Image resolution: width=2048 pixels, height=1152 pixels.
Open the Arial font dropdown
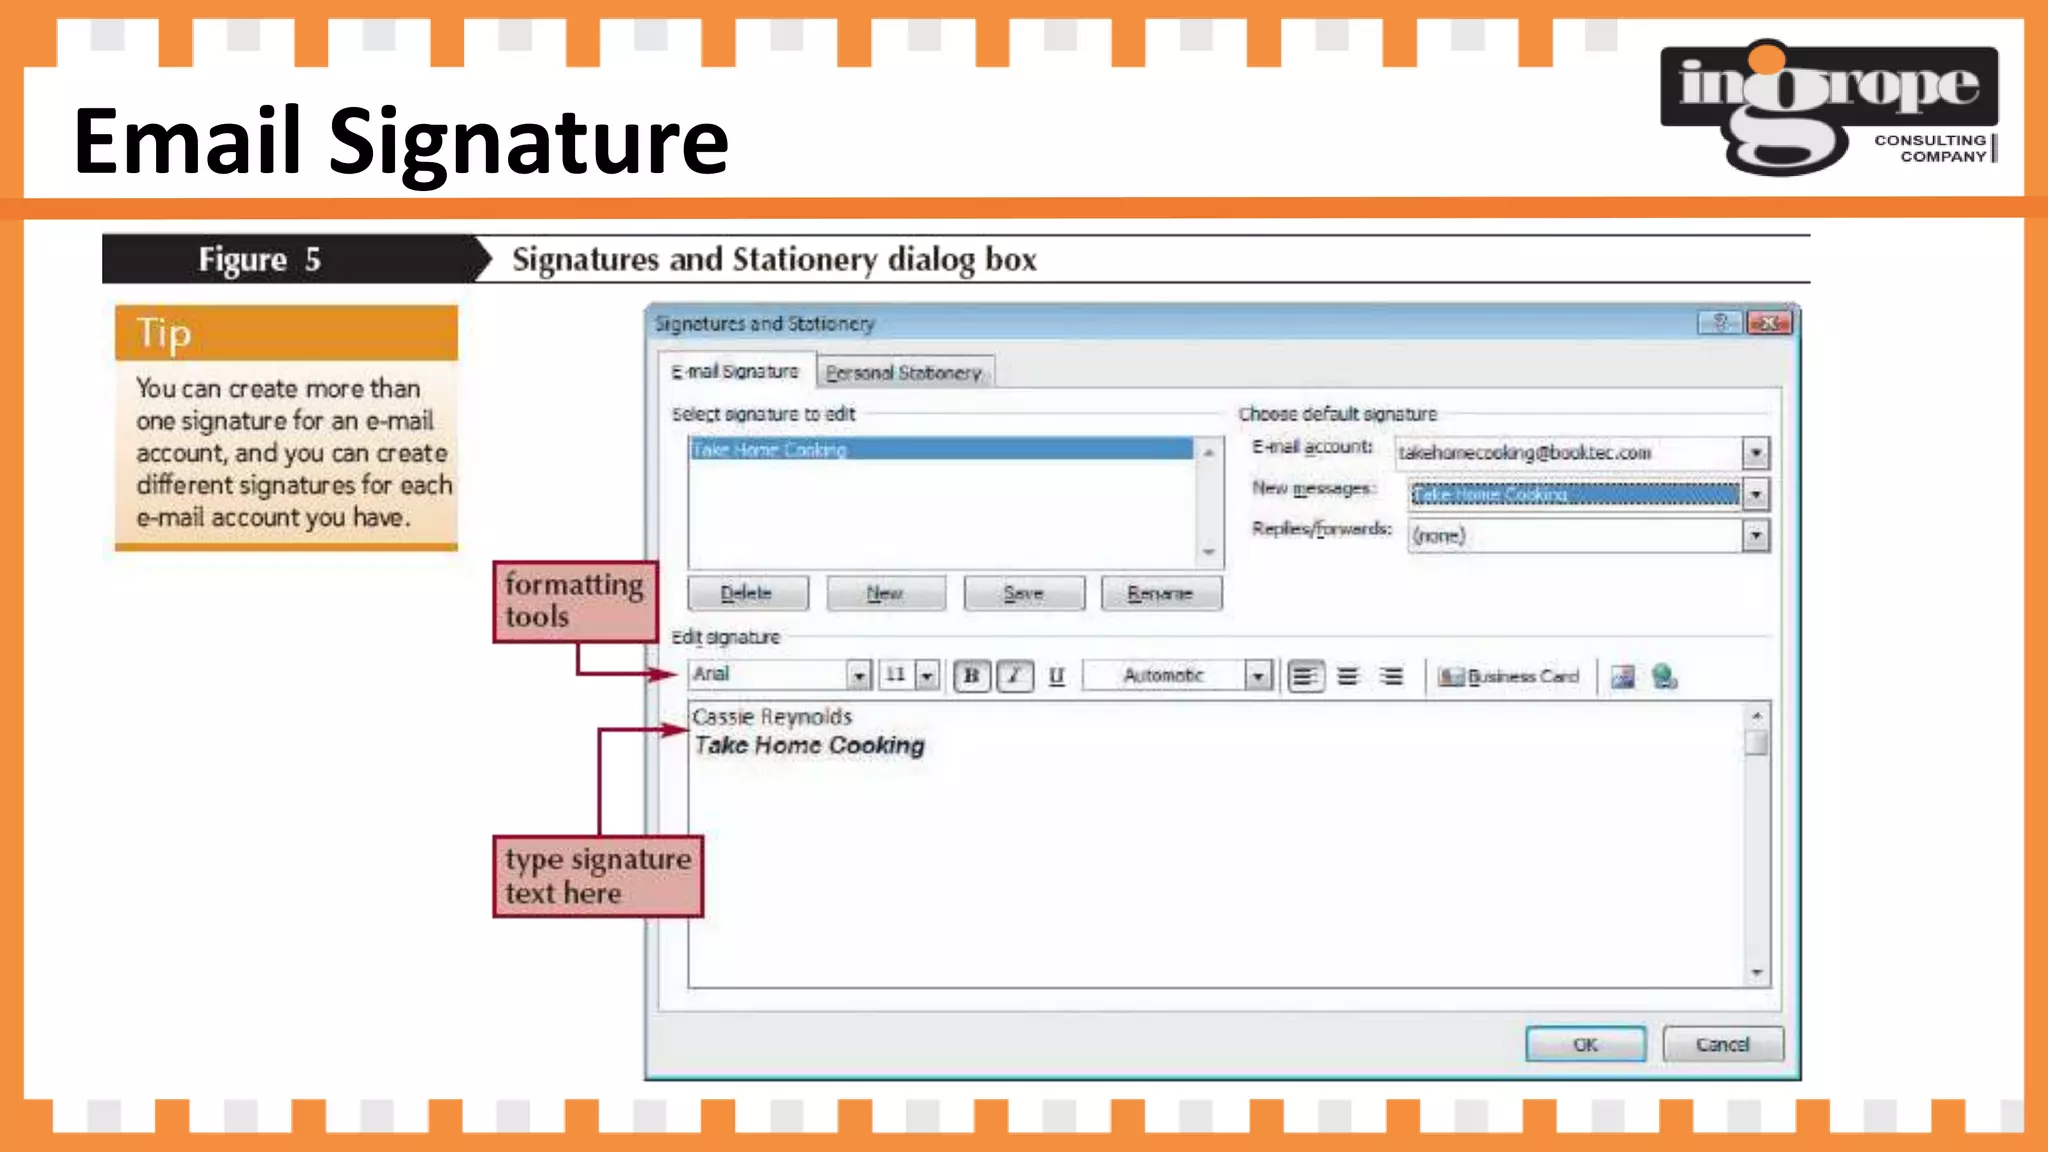click(858, 677)
